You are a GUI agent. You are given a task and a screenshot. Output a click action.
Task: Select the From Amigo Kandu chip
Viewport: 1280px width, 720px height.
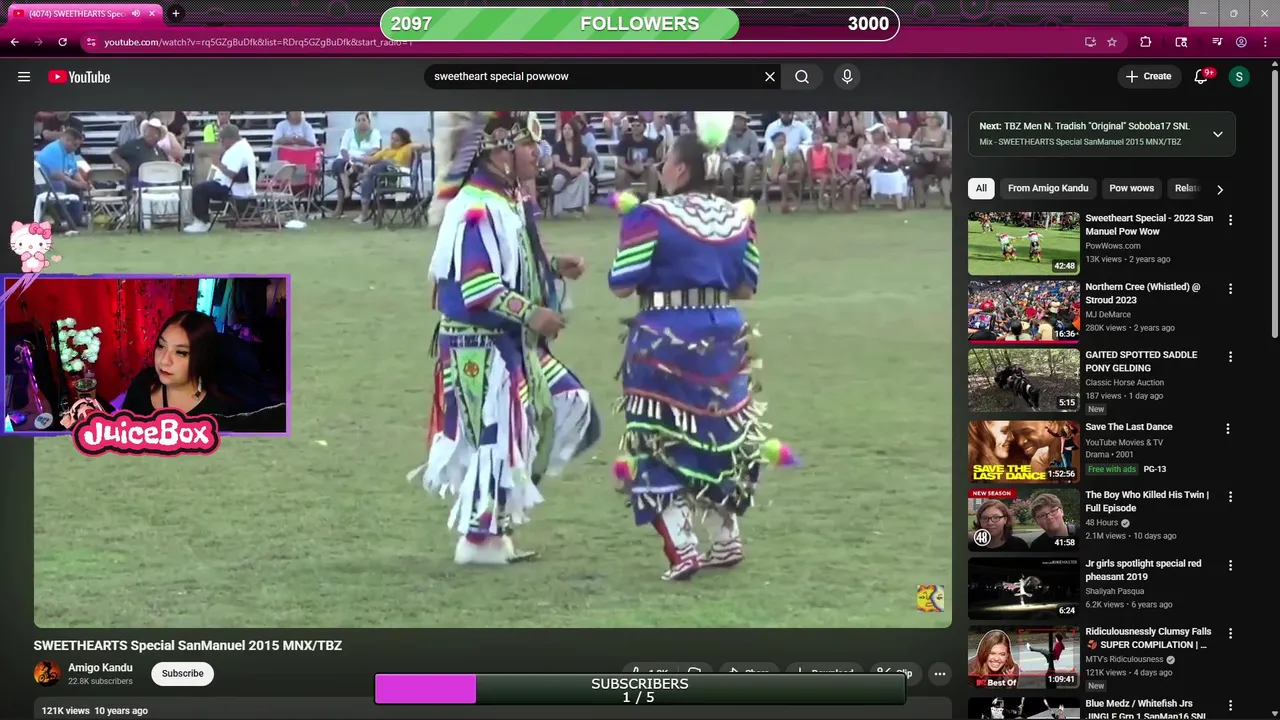(x=1048, y=188)
